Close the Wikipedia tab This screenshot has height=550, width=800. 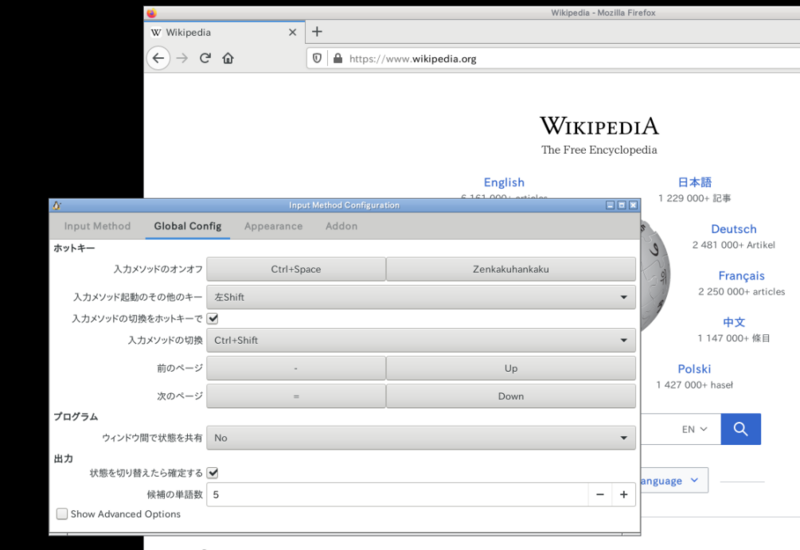point(292,32)
